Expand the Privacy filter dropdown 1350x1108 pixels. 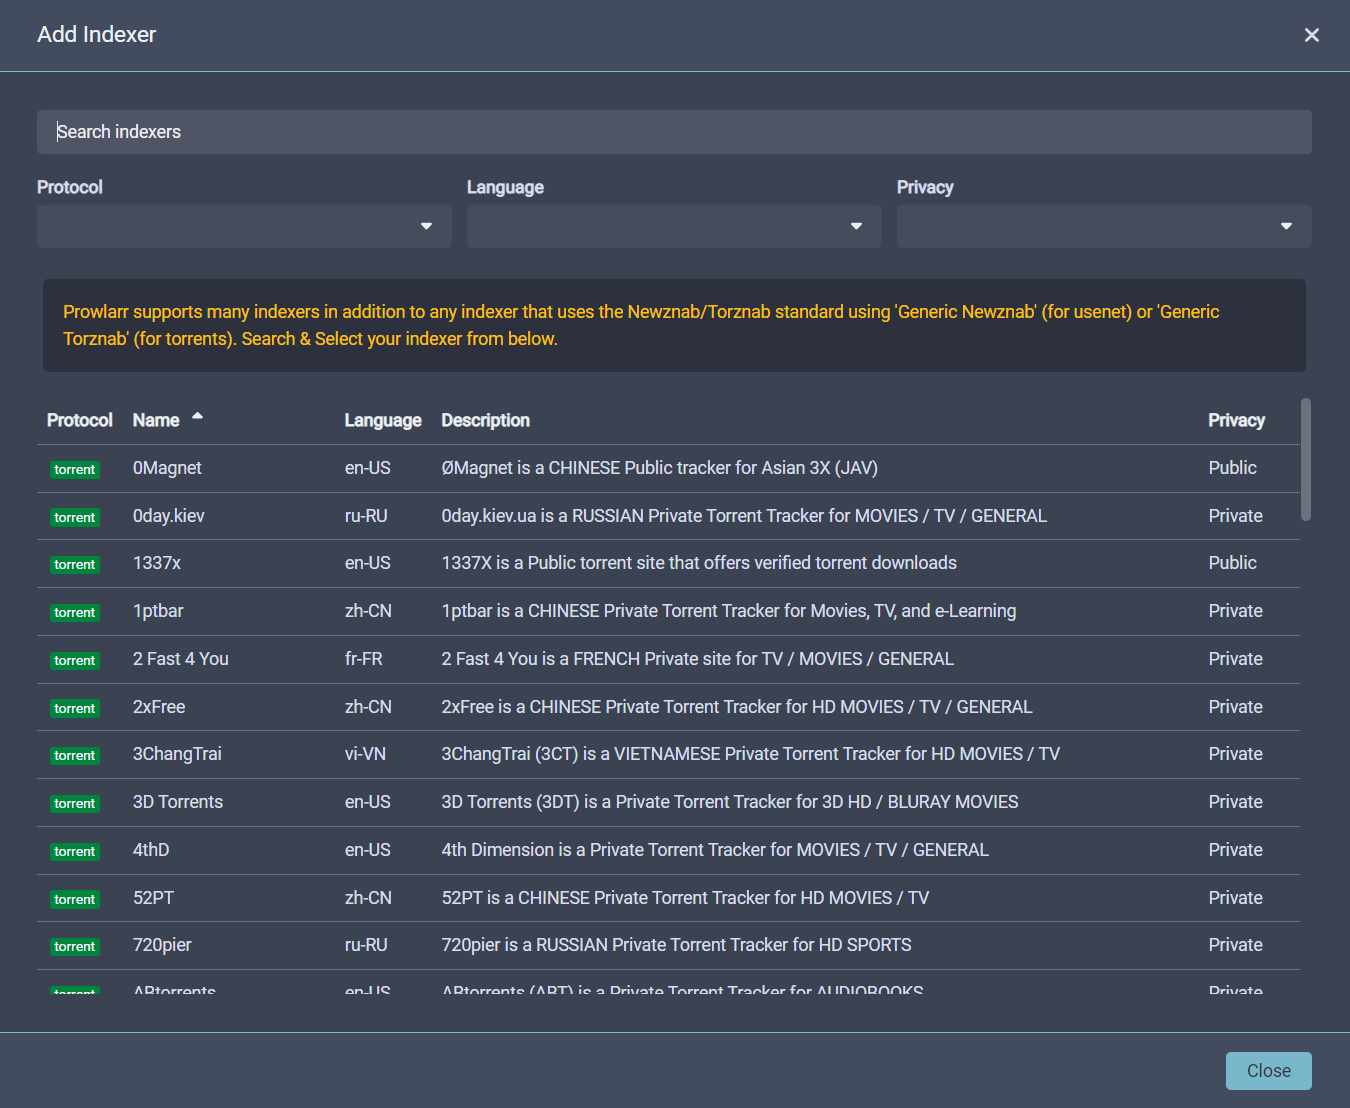coord(1104,226)
